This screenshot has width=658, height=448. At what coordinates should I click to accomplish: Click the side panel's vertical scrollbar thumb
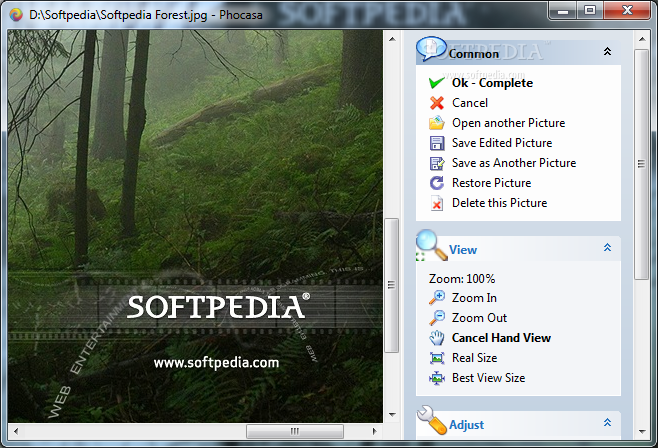(641, 164)
